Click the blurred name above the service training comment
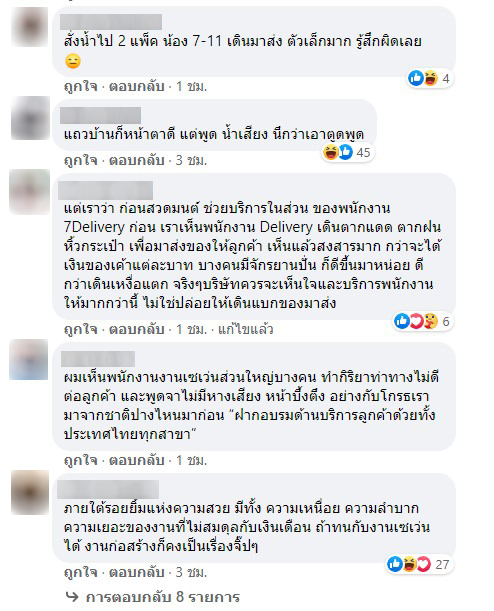The width and height of the screenshot is (494, 611). click(98, 358)
